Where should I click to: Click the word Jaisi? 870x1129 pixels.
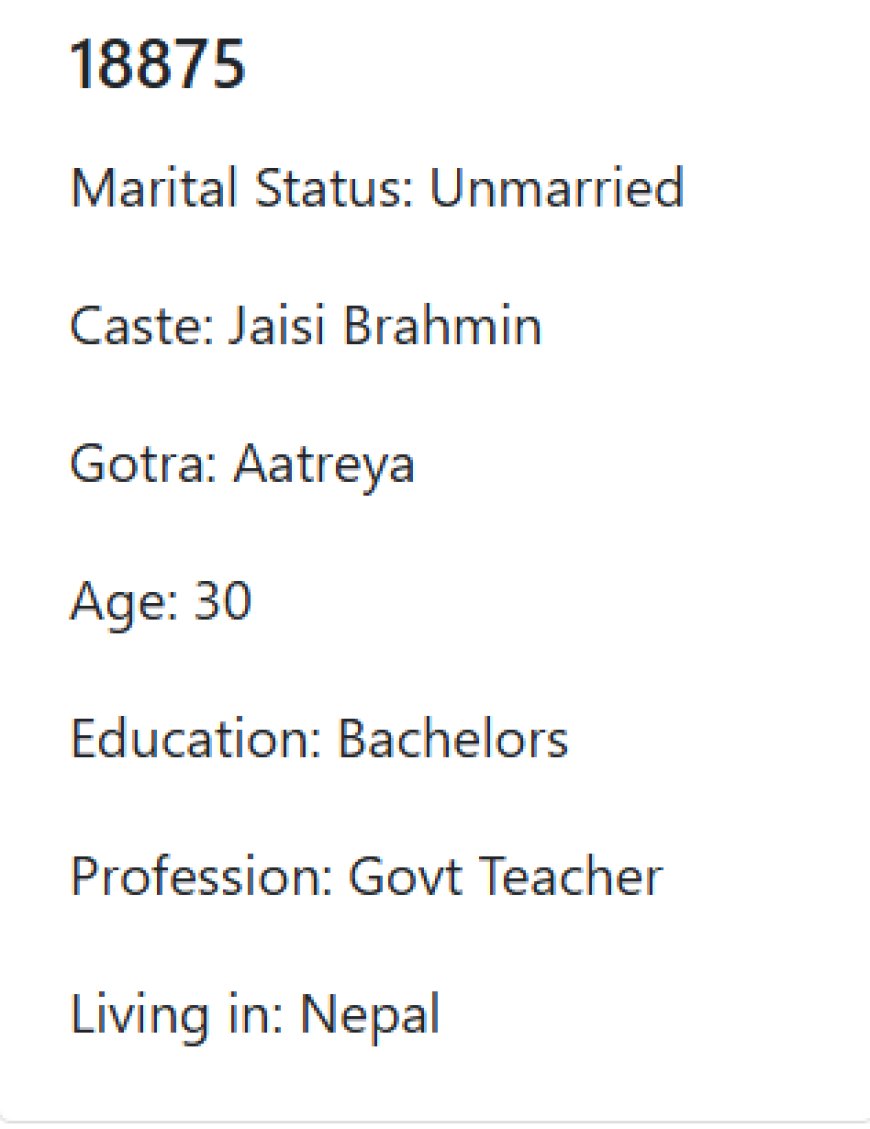(x=277, y=325)
